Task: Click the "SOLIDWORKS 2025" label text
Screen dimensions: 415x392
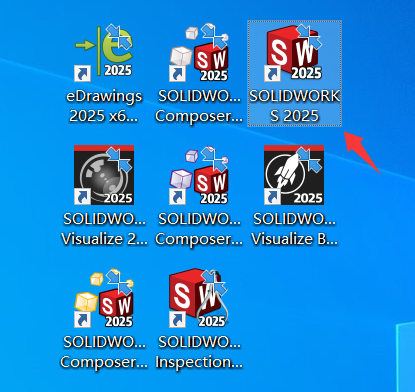Action: (295, 106)
